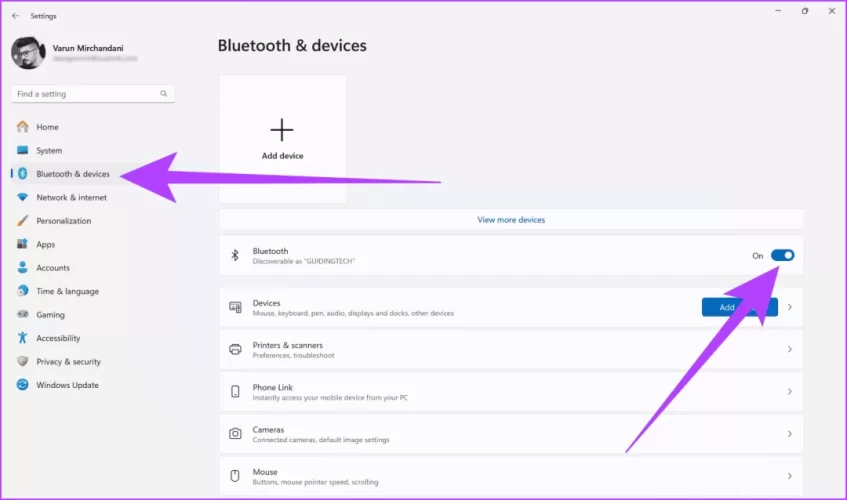The height and width of the screenshot is (500, 847).
Task: Open Printers & scanners via its chevron
Action: [790, 350]
